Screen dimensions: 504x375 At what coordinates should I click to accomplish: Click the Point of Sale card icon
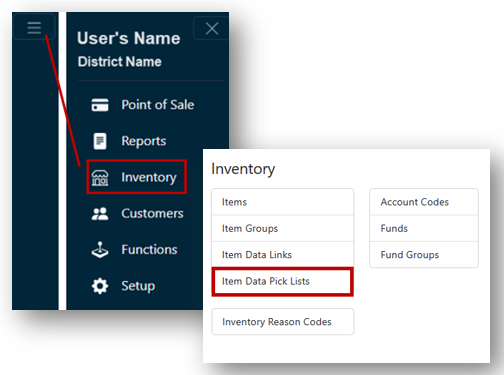100,105
